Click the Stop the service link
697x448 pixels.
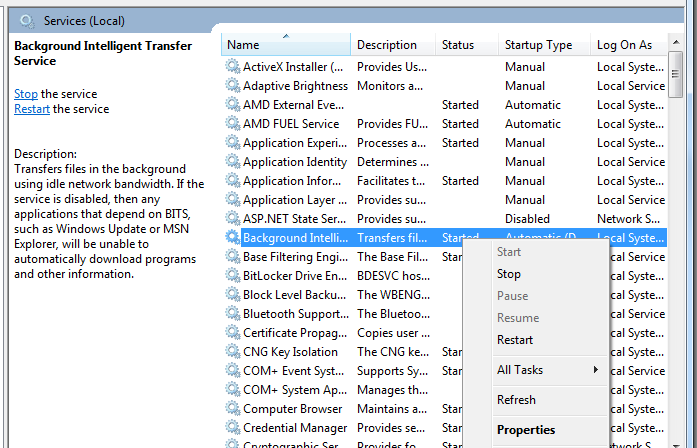click(x=25, y=94)
